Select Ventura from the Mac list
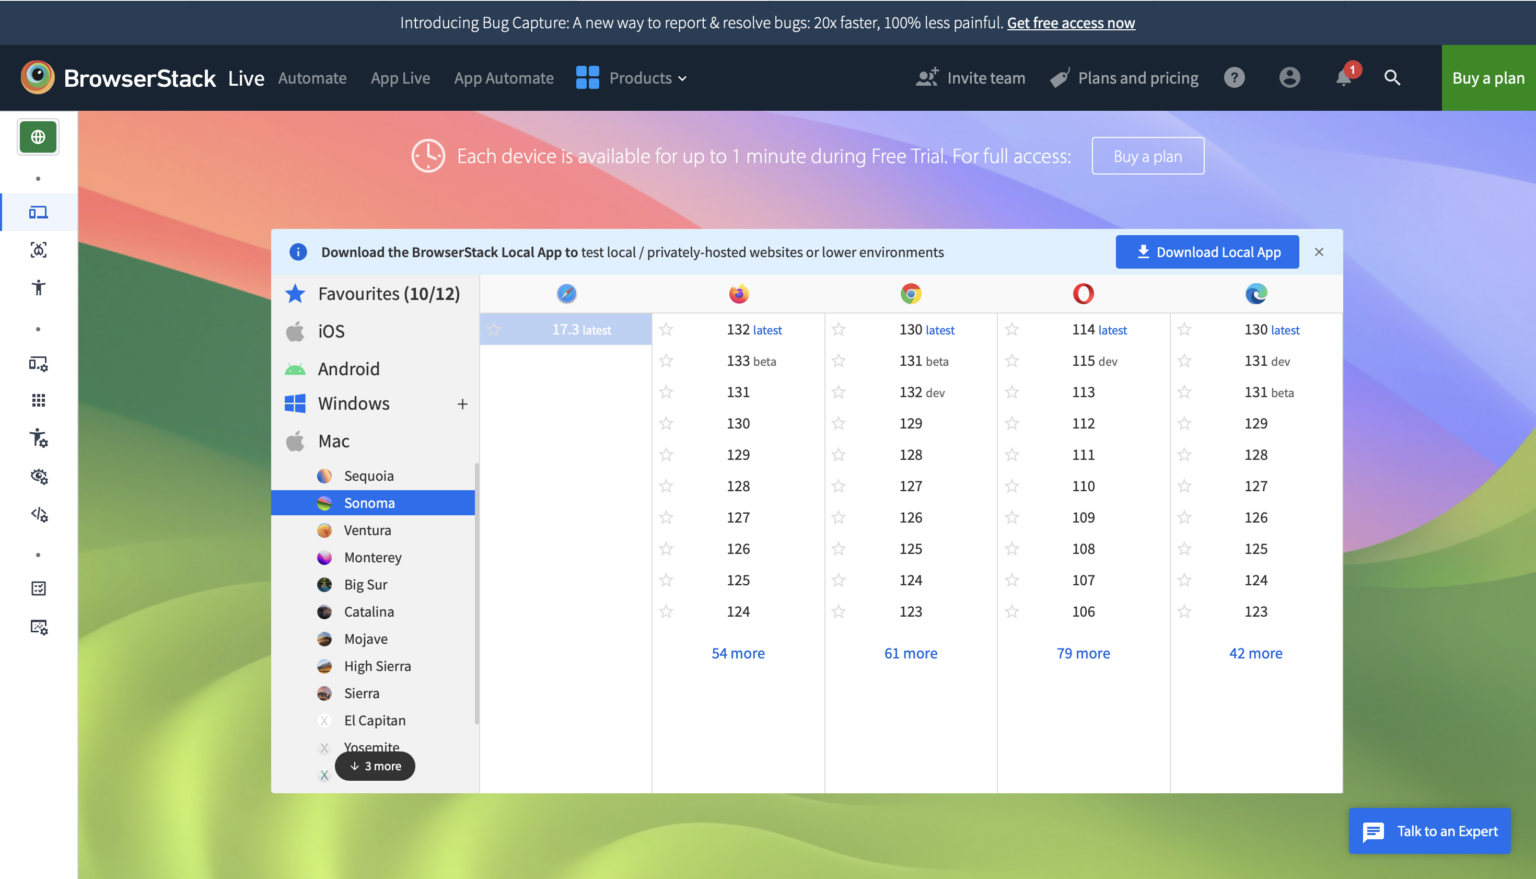1536x879 pixels. (367, 530)
